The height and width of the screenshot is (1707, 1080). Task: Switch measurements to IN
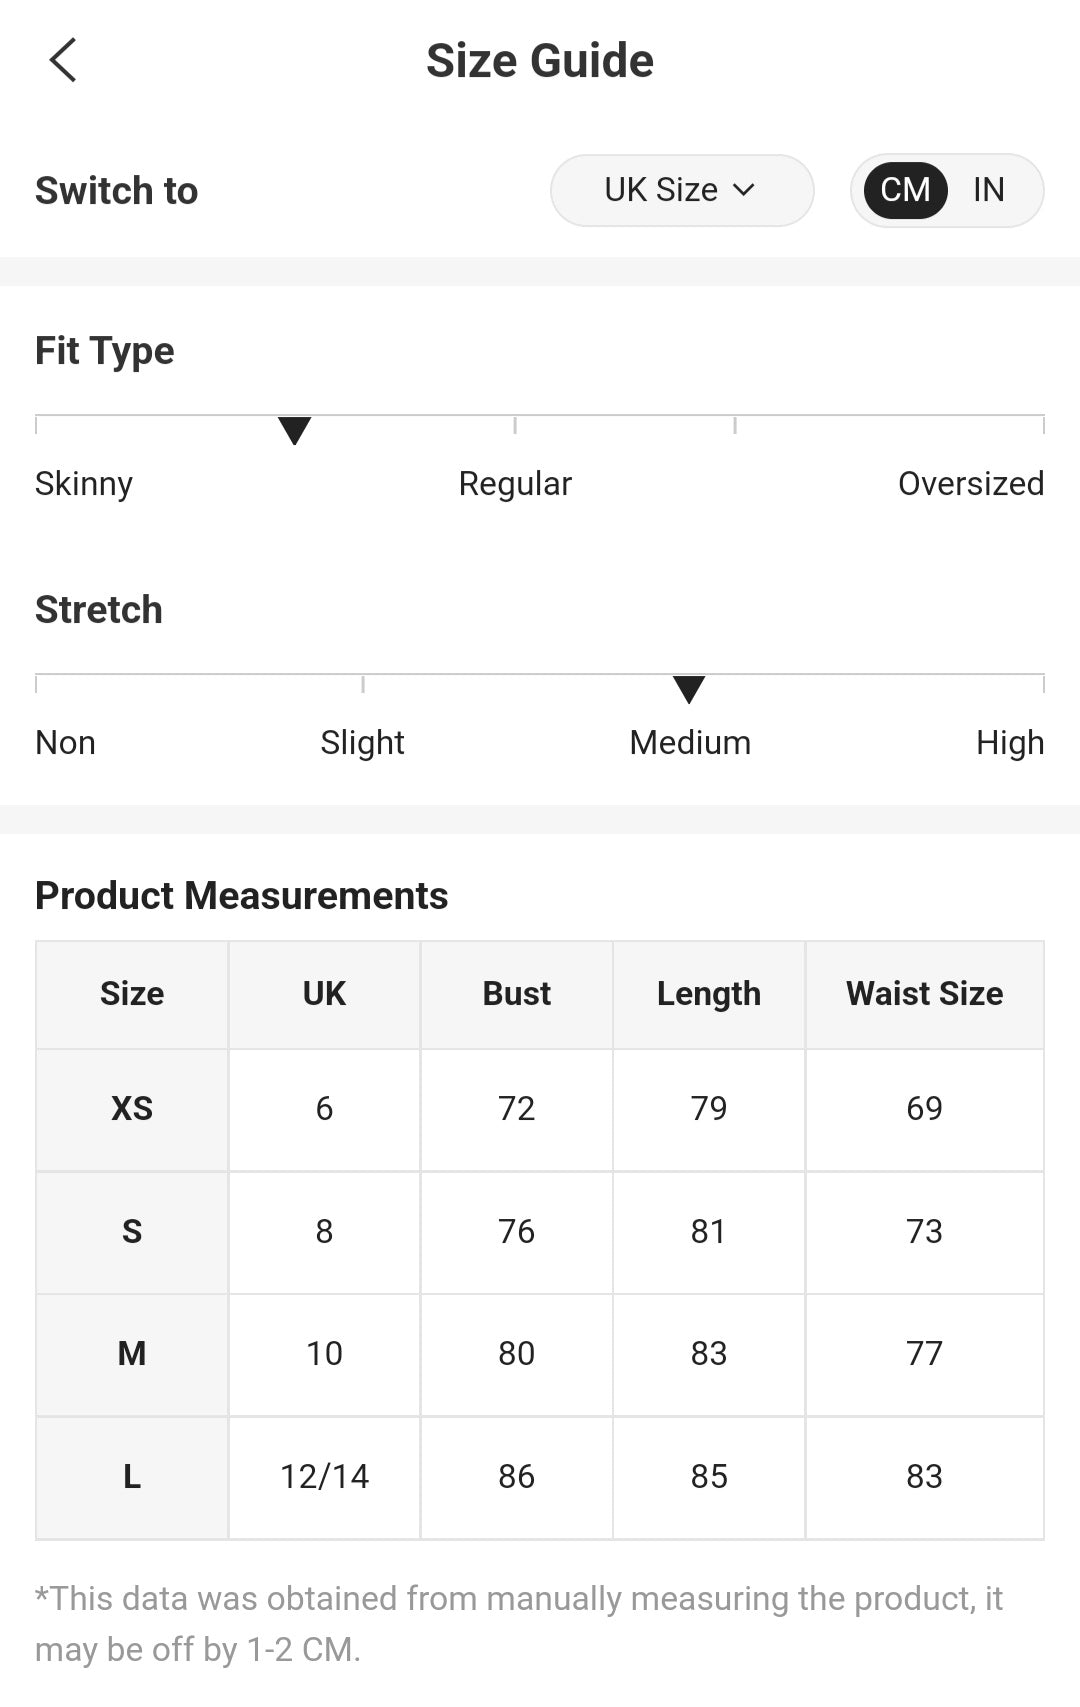click(988, 190)
